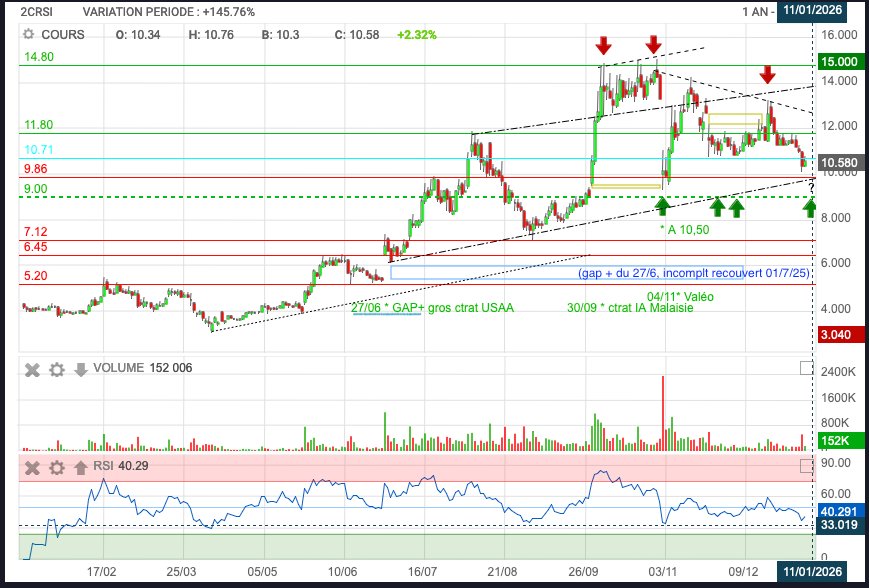Open RSI indicator settings gear
Screen dimensions: 869x588
tap(57, 468)
